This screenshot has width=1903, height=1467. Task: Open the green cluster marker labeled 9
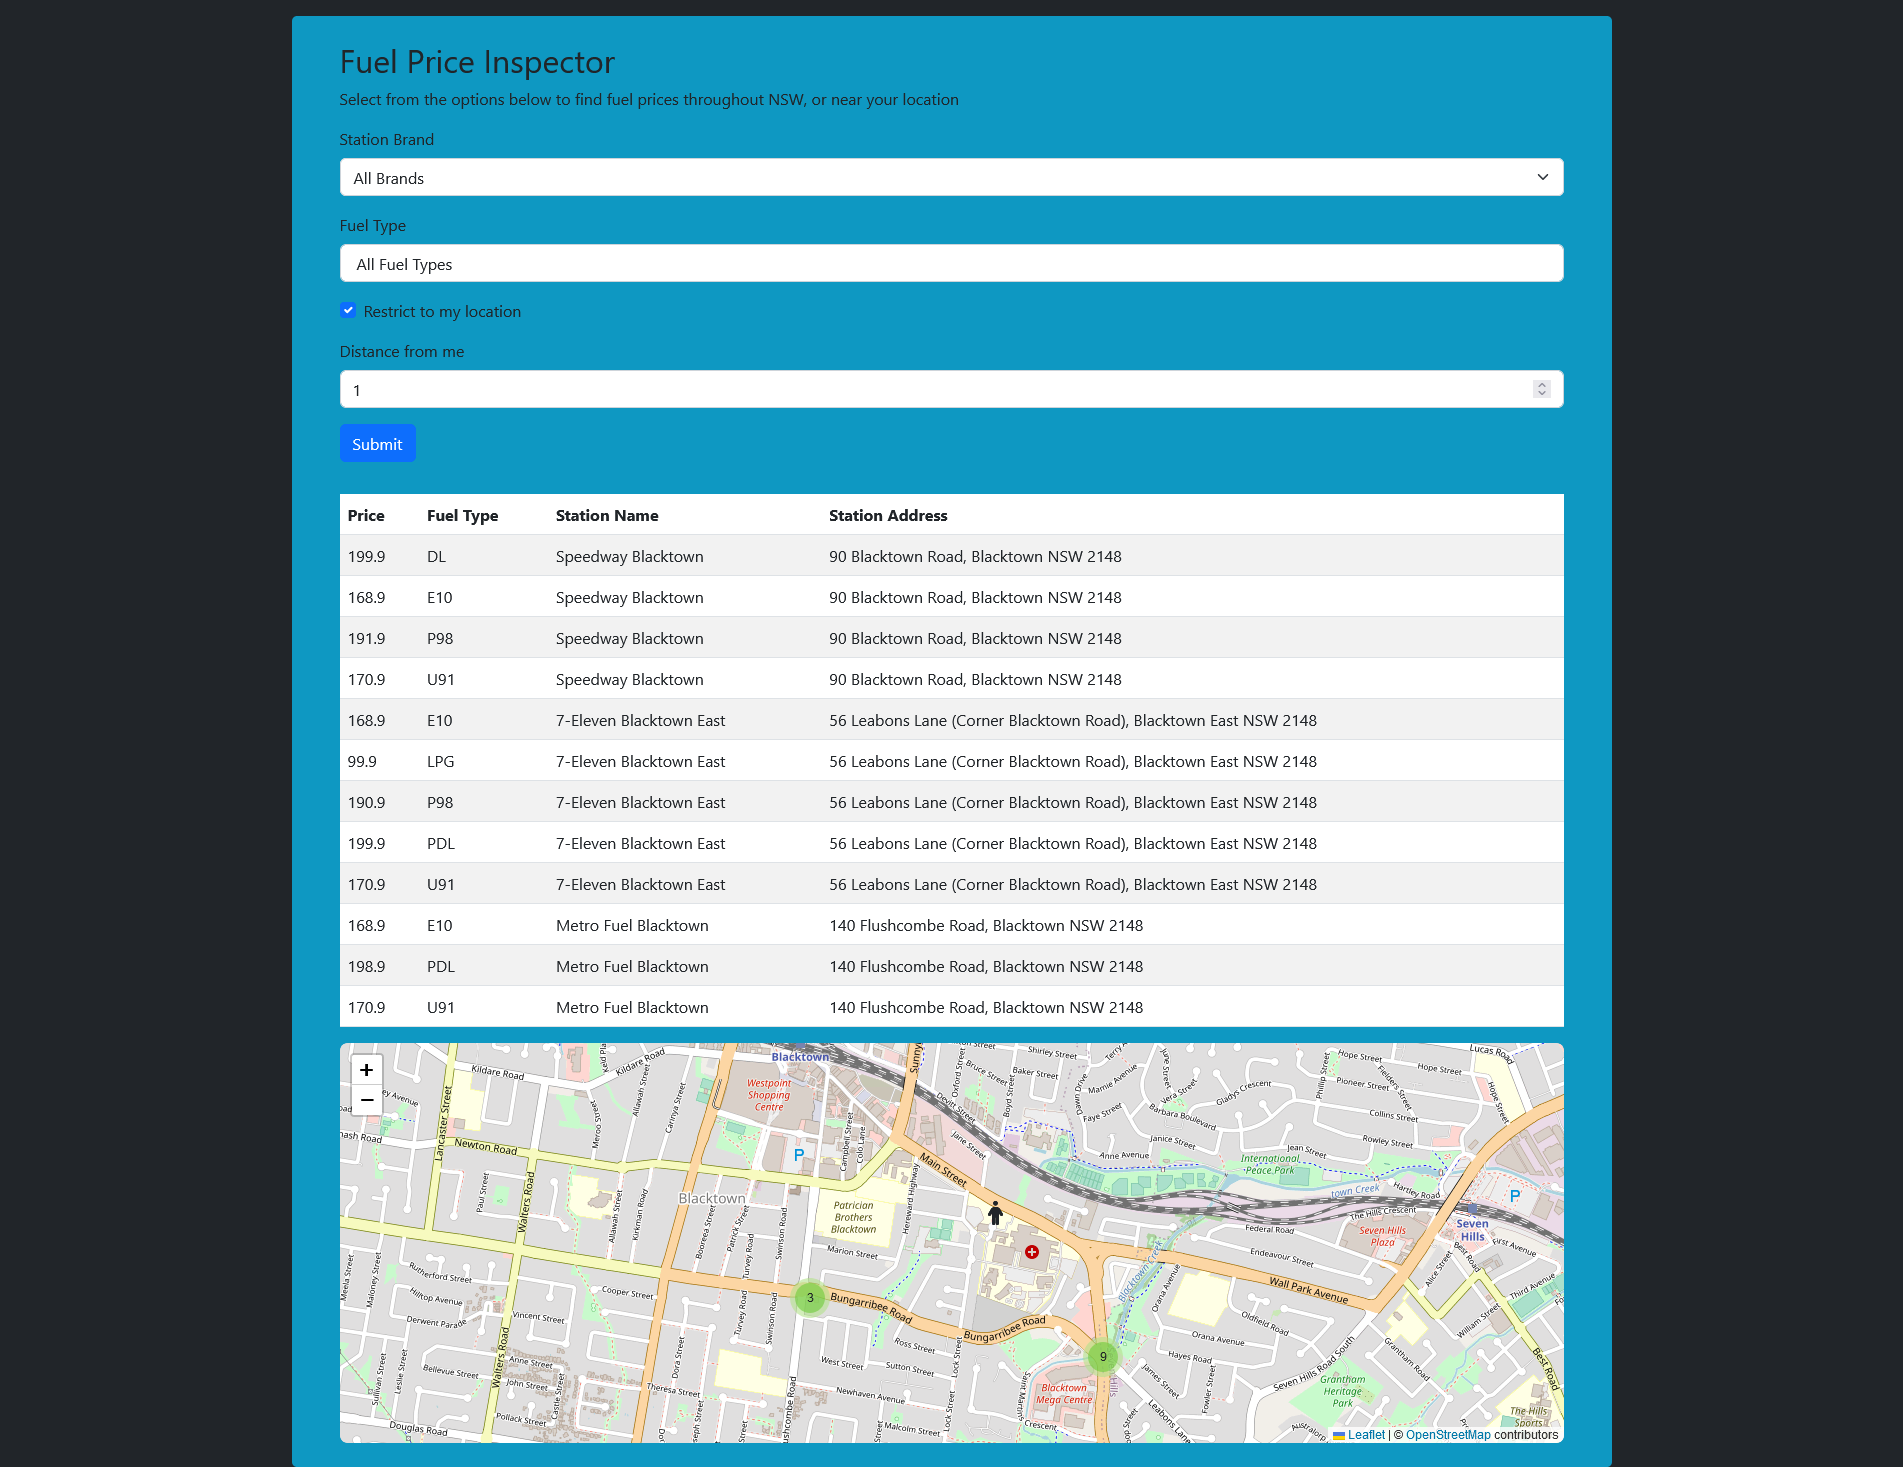1103,1357
